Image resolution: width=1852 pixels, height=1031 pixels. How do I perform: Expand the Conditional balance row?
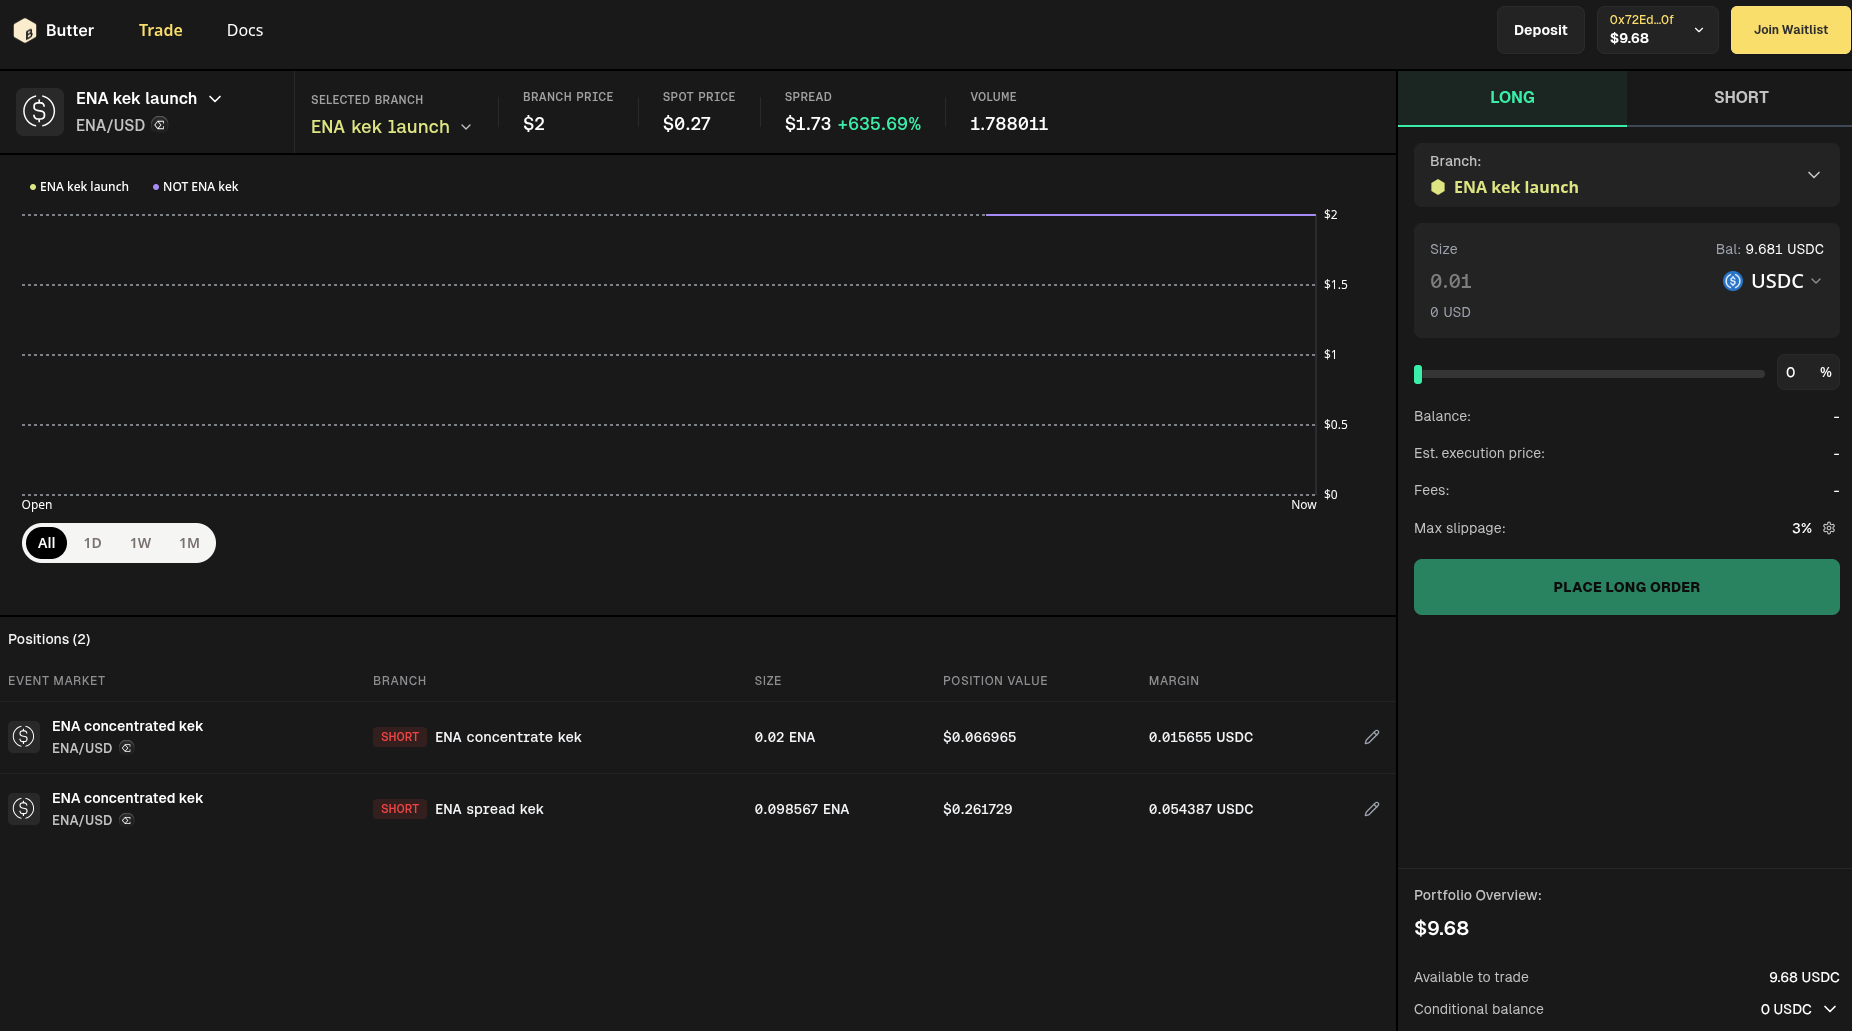(1830, 1009)
